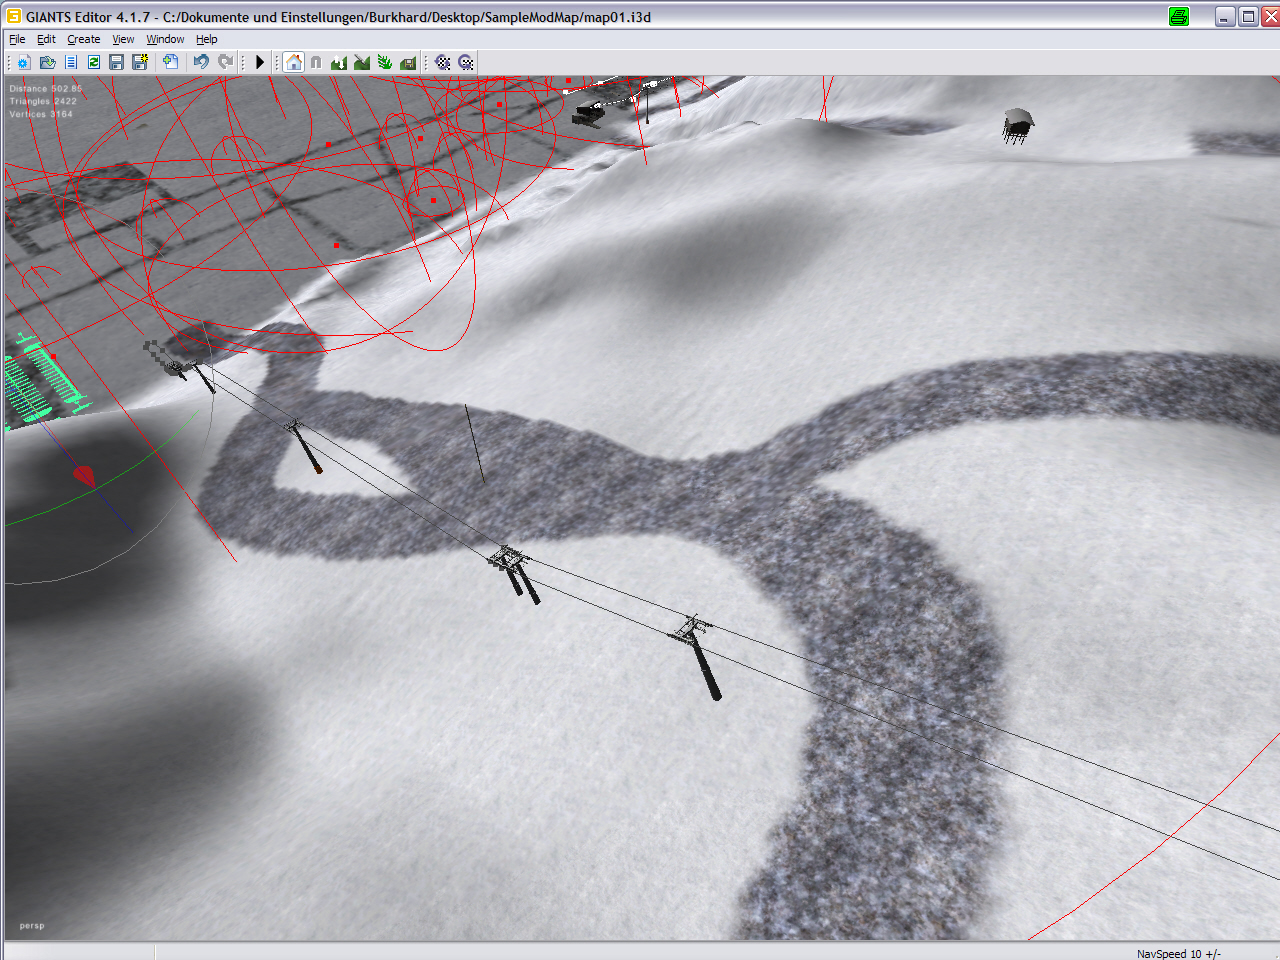Viewport: 1280px width, 960px height.
Task: Select the terrain paint brush tool
Action: (x=362, y=62)
